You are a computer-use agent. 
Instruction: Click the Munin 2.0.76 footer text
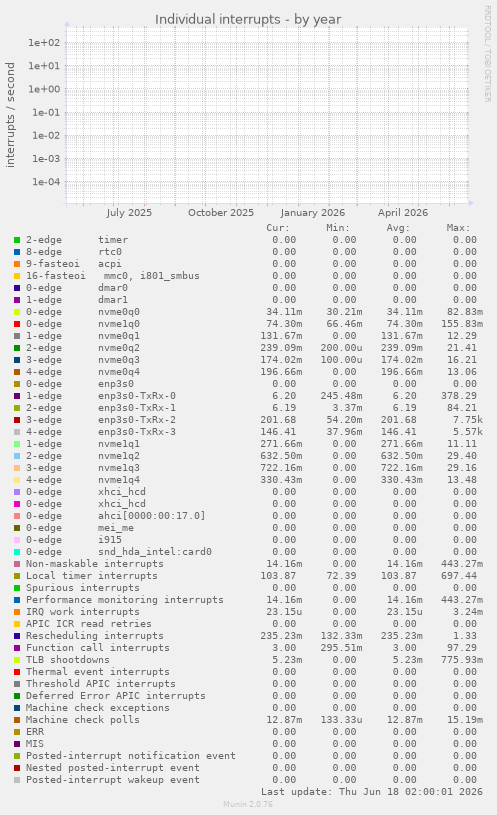click(248, 804)
